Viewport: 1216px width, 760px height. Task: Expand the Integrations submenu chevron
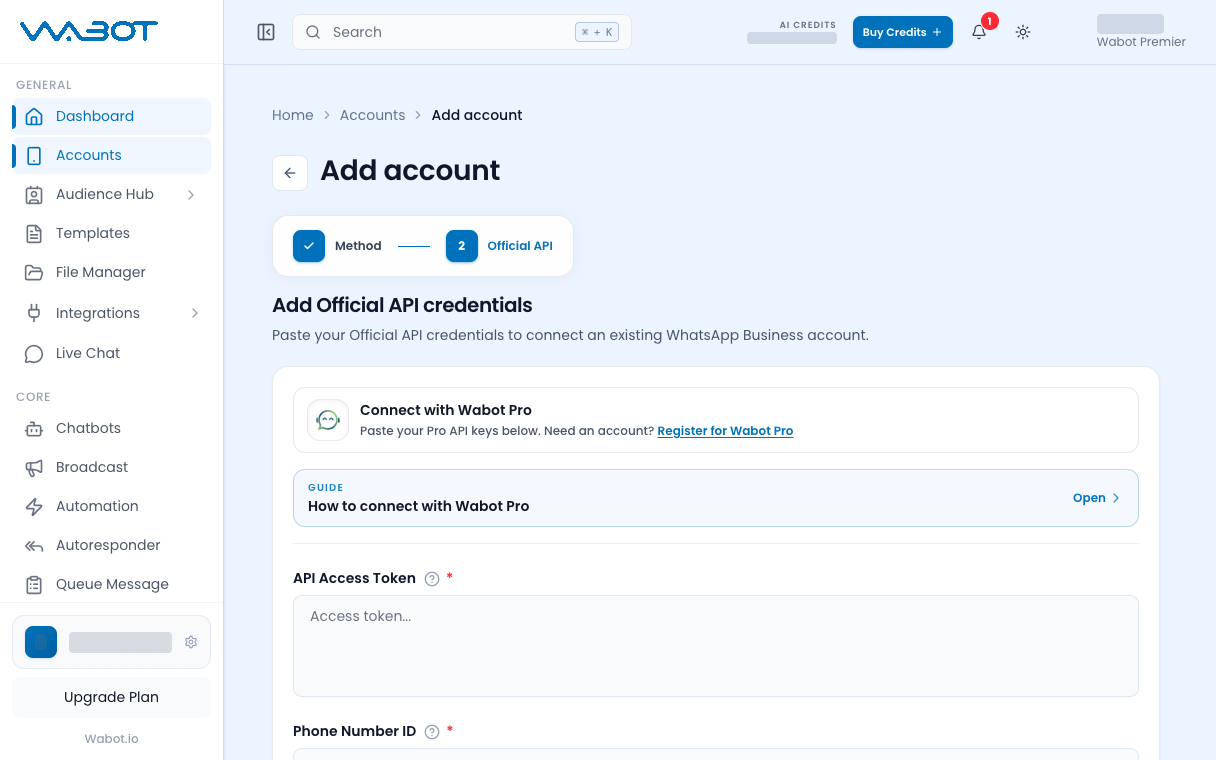(x=194, y=313)
